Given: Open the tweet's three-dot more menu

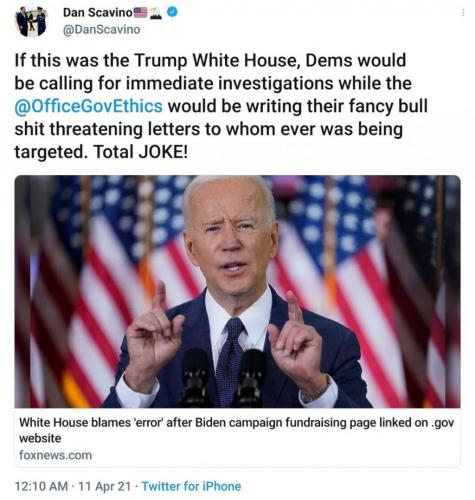Looking at the screenshot, I should (463, 13).
